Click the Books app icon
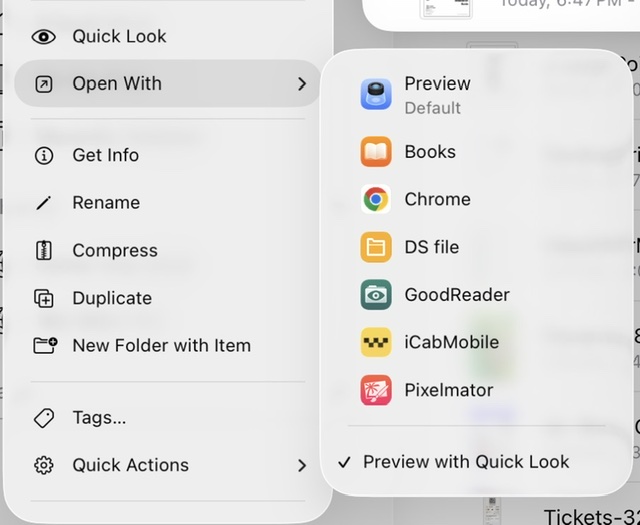 point(376,152)
